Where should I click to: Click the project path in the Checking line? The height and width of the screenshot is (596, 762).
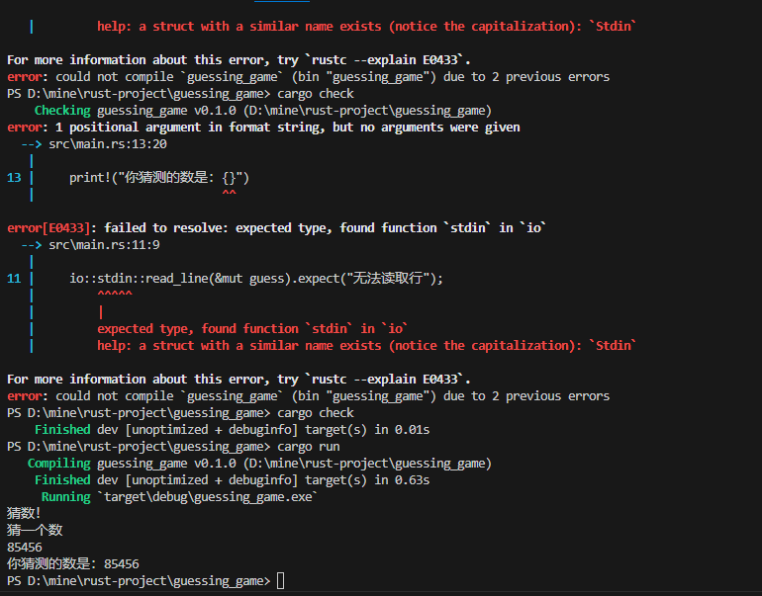pyautogui.click(x=367, y=110)
